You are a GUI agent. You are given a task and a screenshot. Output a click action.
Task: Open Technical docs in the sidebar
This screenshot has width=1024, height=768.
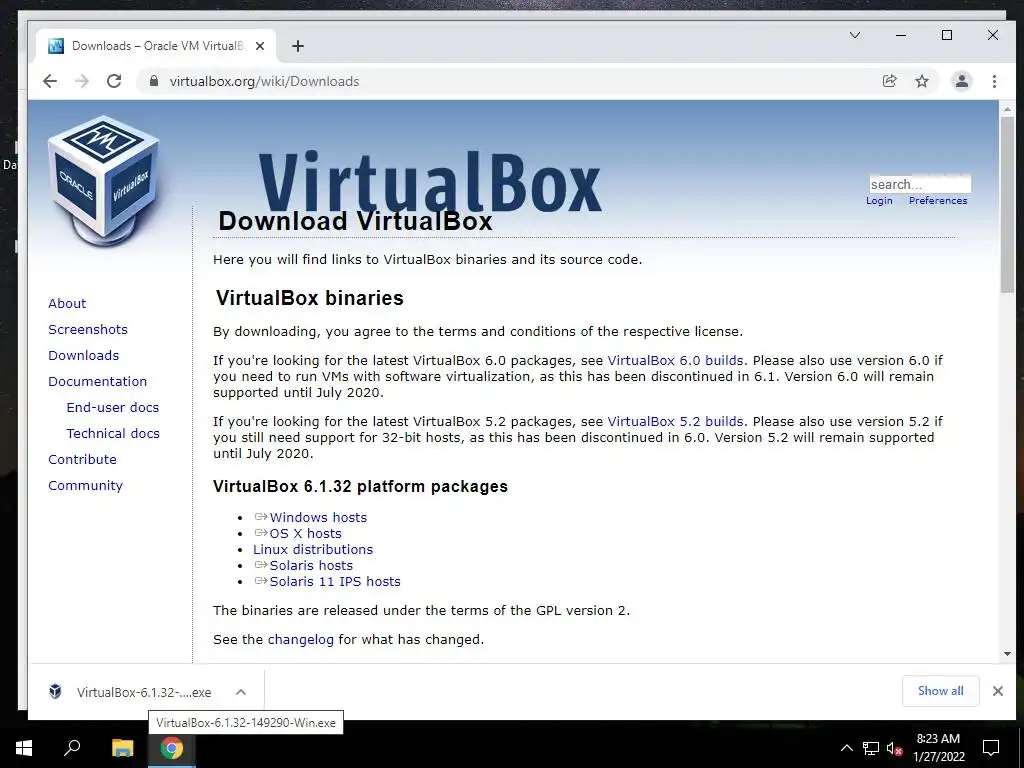[113, 434]
